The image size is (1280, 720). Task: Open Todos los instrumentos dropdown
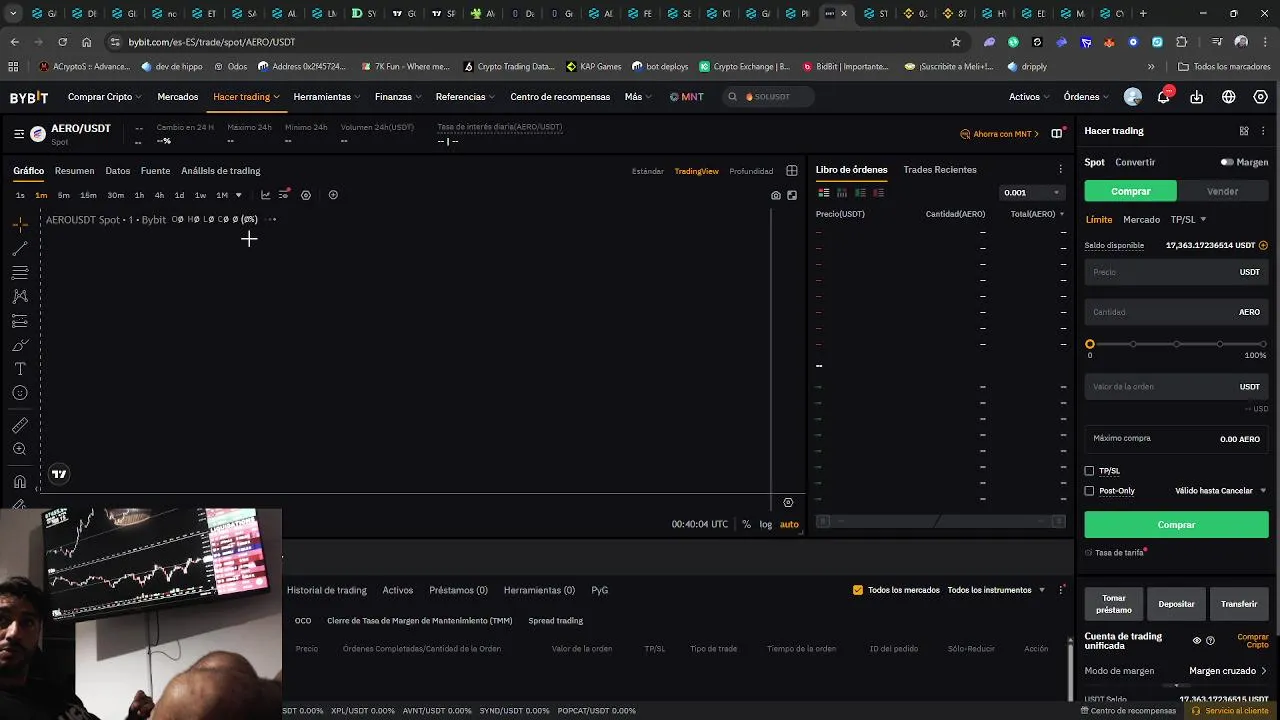tap(996, 590)
